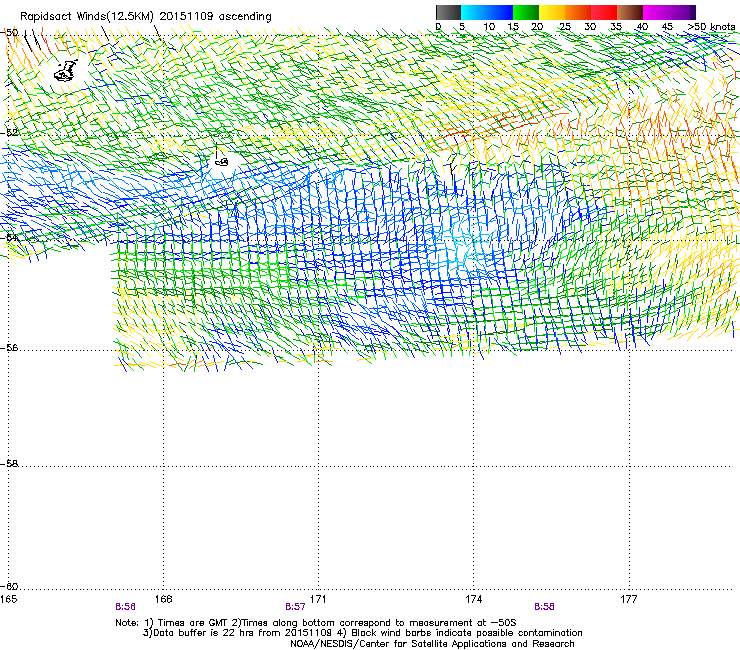
Task: Click the legend label '30'
Action: pyautogui.click(x=590, y=27)
